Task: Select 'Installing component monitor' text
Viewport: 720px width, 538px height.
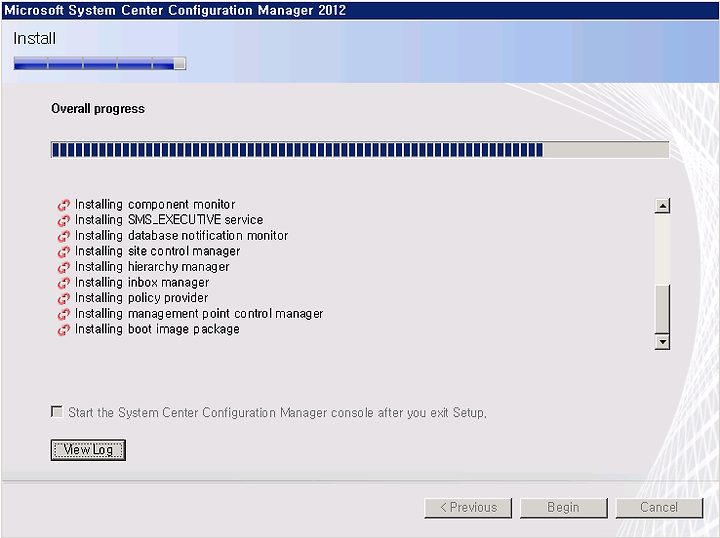Action: 155,204
